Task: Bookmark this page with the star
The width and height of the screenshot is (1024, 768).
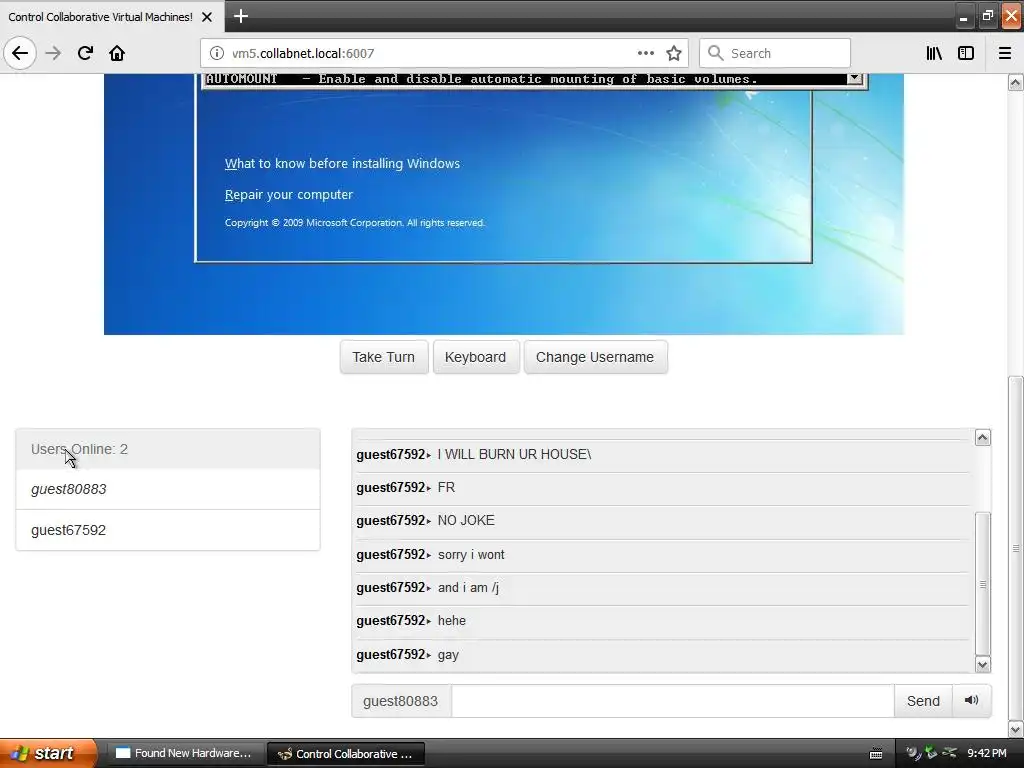Action: [674, 53]
